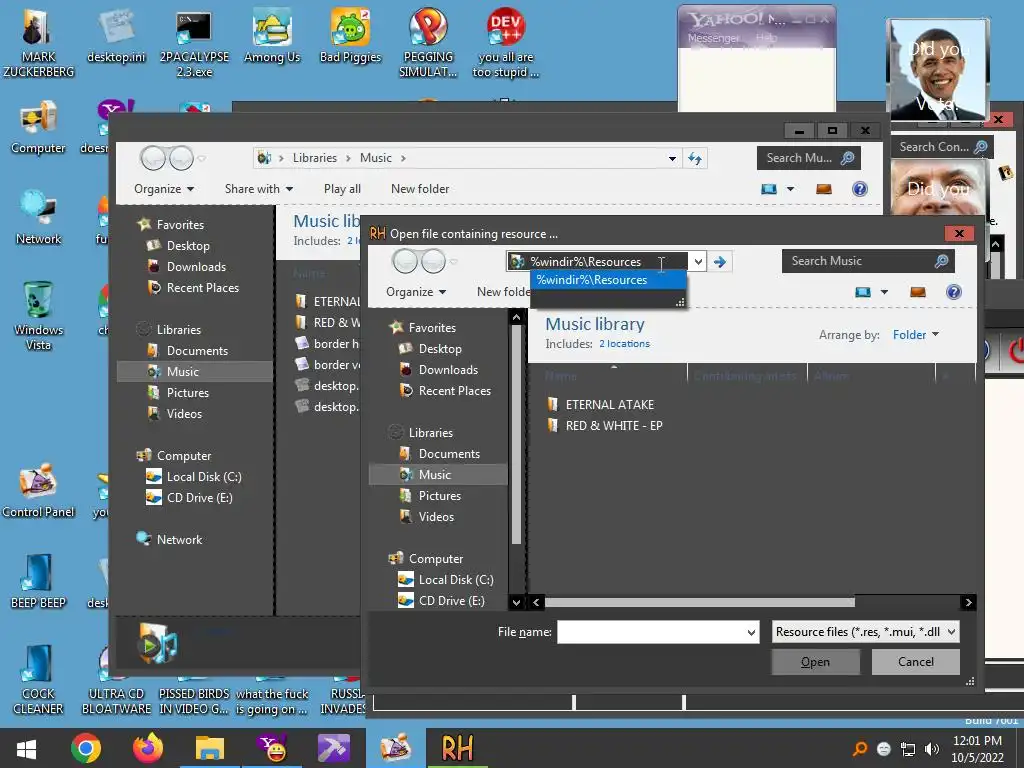Select Documents library in dialog sidebar
The width and height of the screenshot is (1024, 768).
pos(449,454)
